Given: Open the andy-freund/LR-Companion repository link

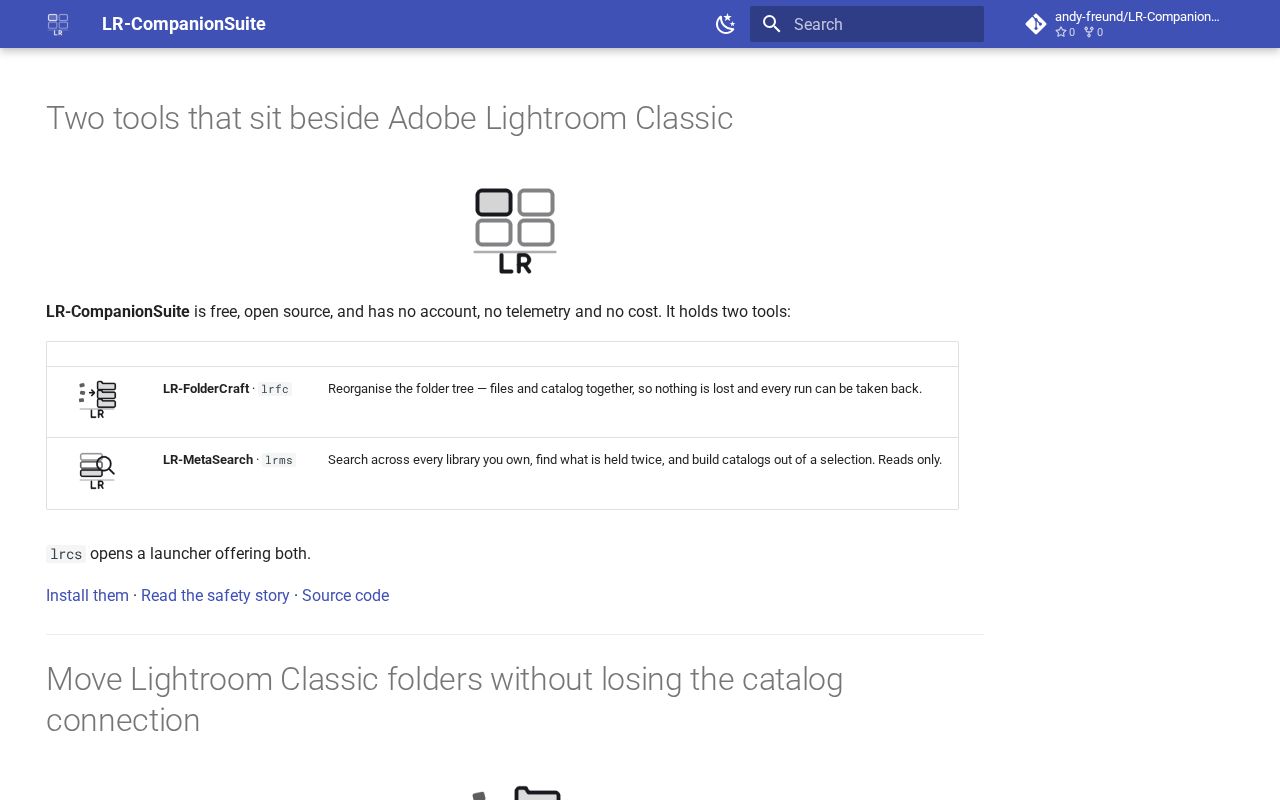Looking at the screenshot, I should pyautogui.click(x=1124, y=24).
